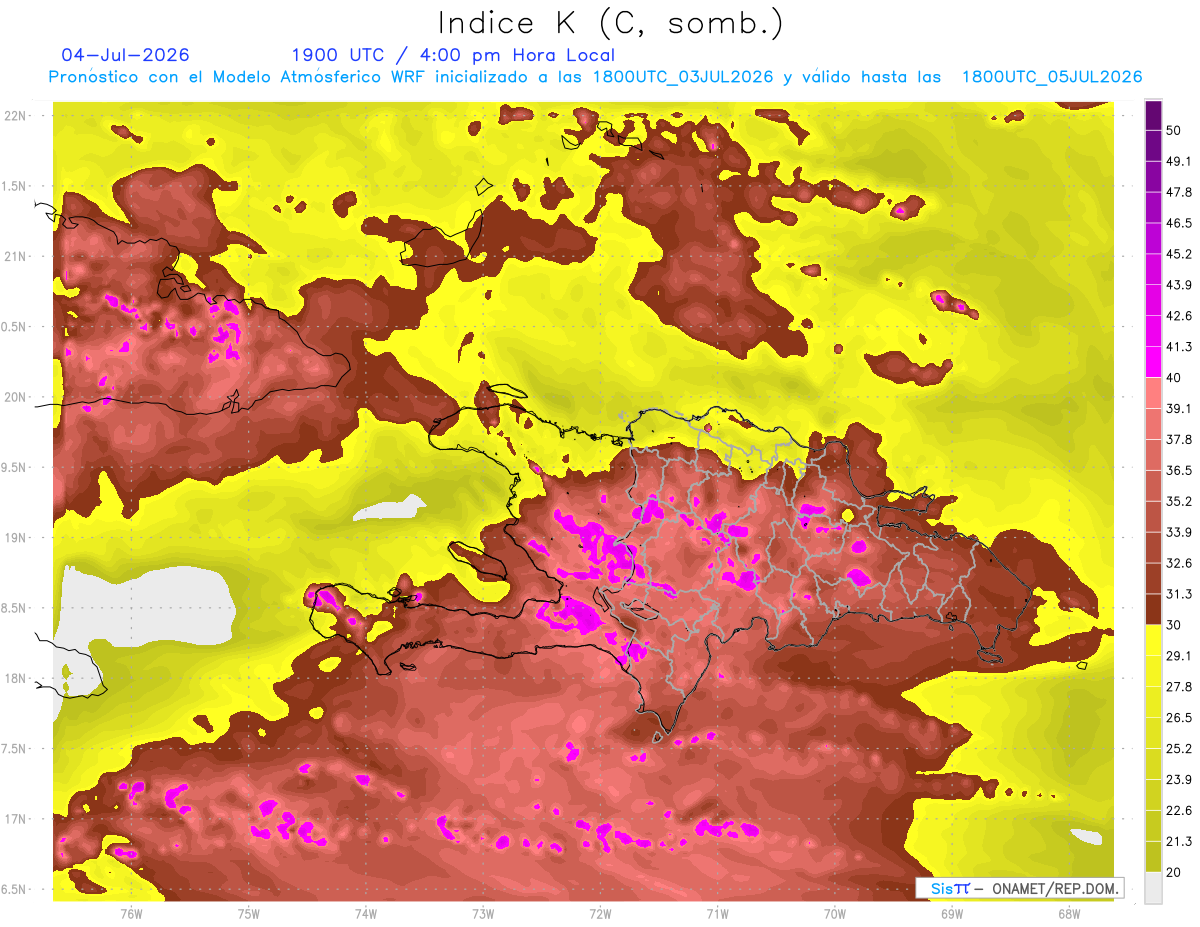Select legend value "41.3"
Screen dimensions: 1200x927
click(x=1178, y=347)
